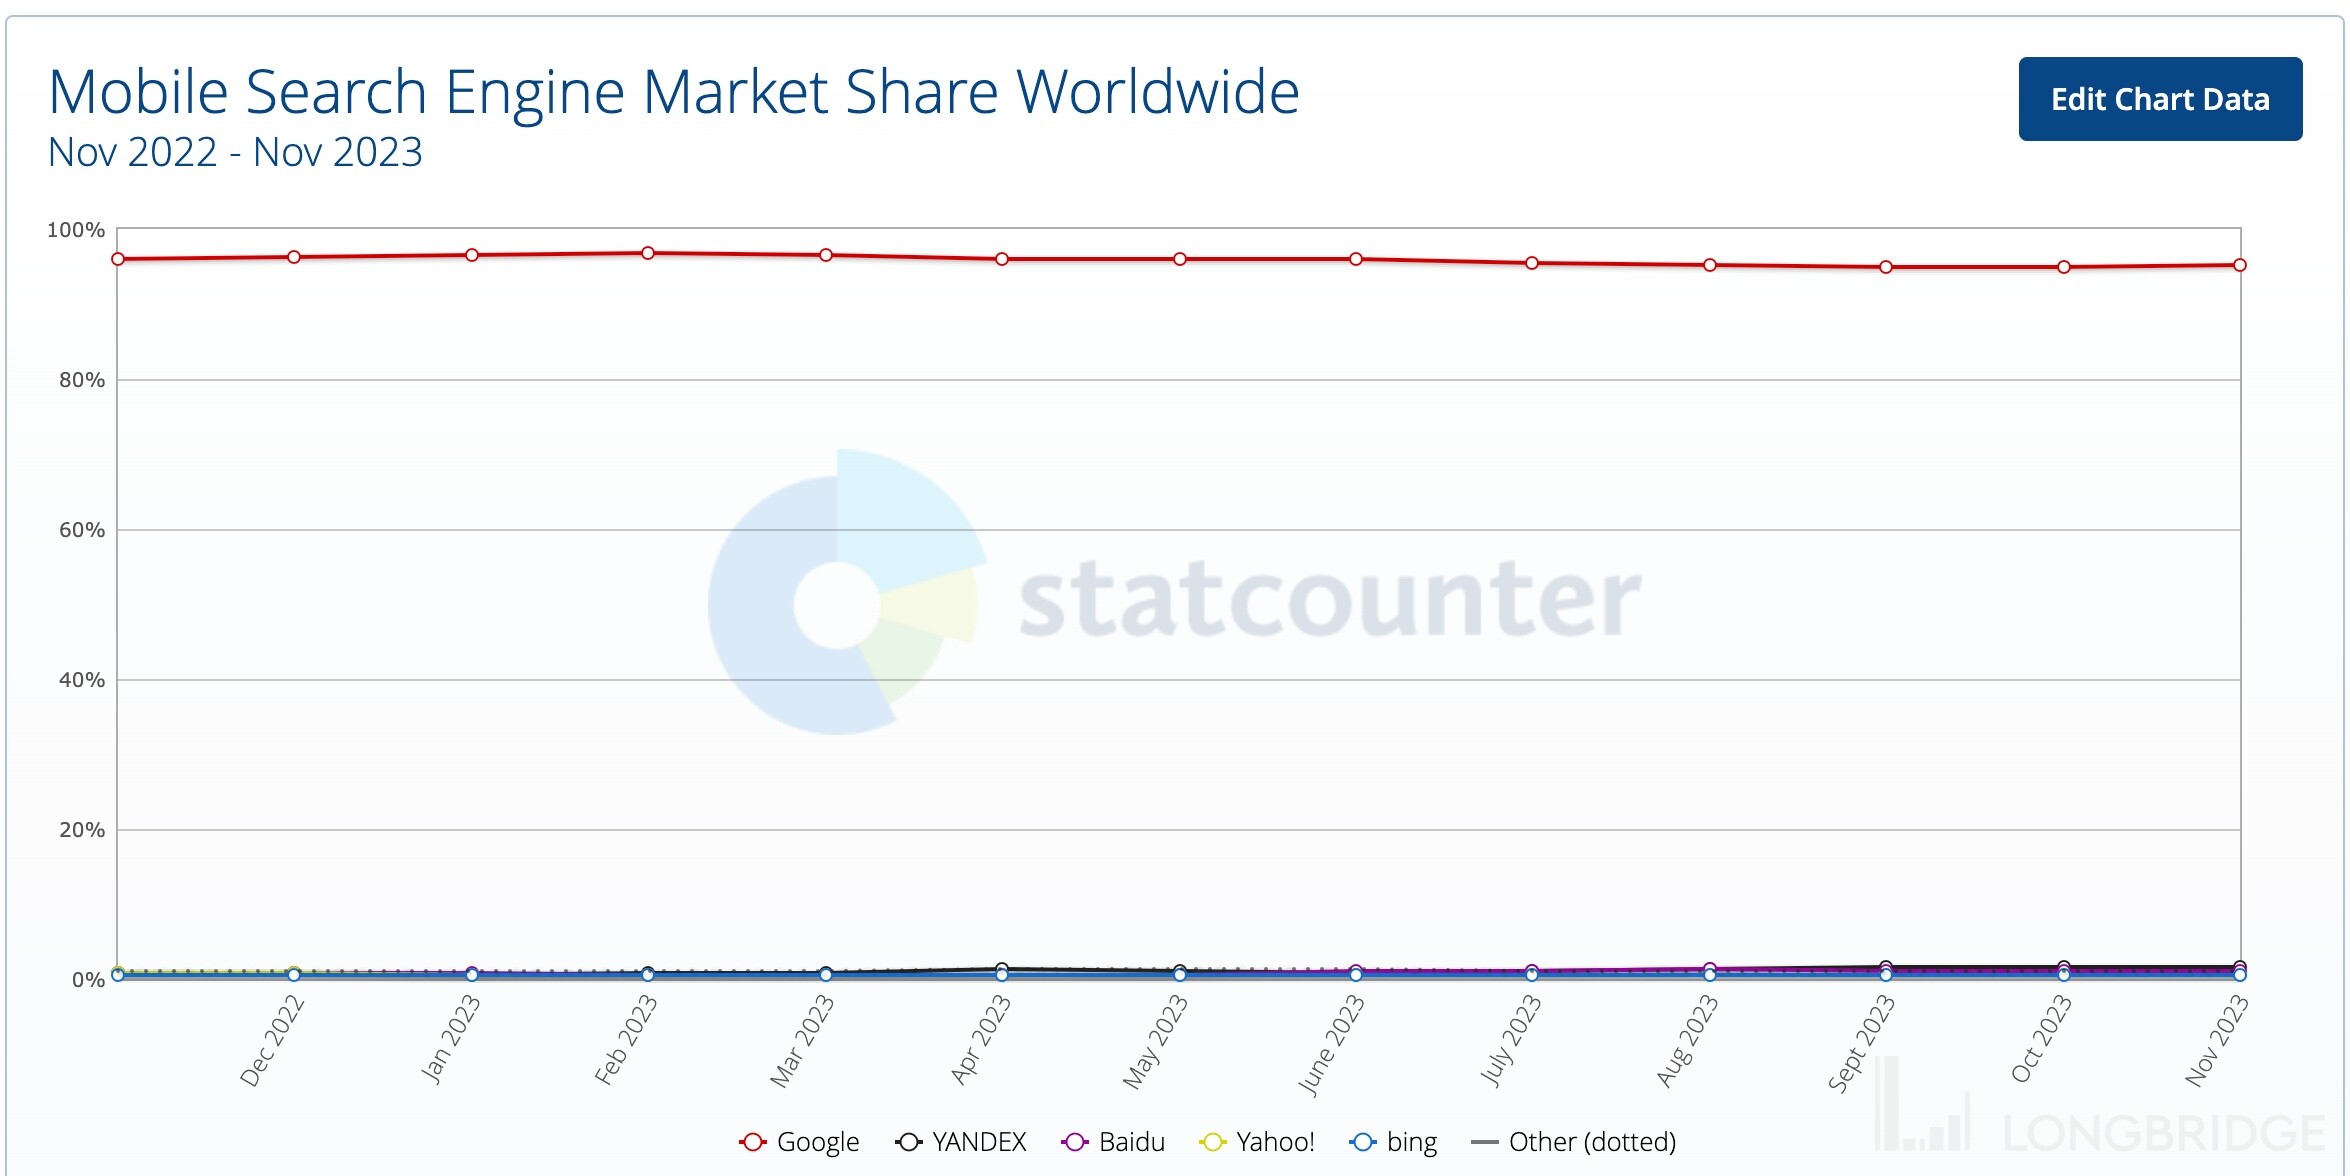Click the Mobile Search Engine Market Share title

pos(673,92)
